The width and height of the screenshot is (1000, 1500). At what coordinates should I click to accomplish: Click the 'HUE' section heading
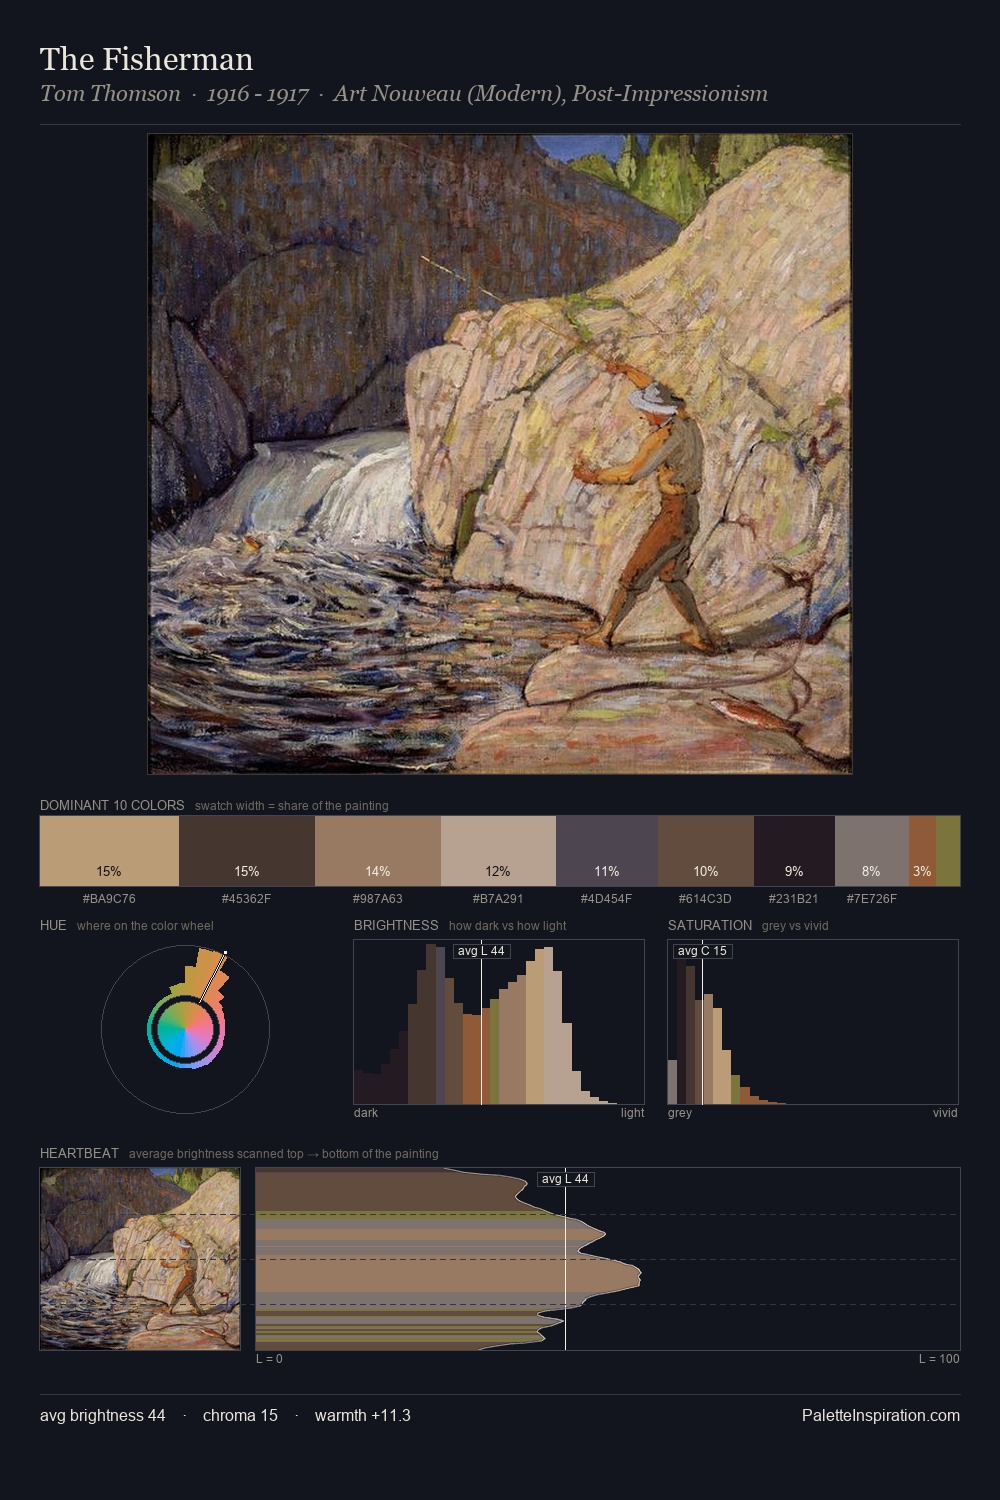pos(53,925)
